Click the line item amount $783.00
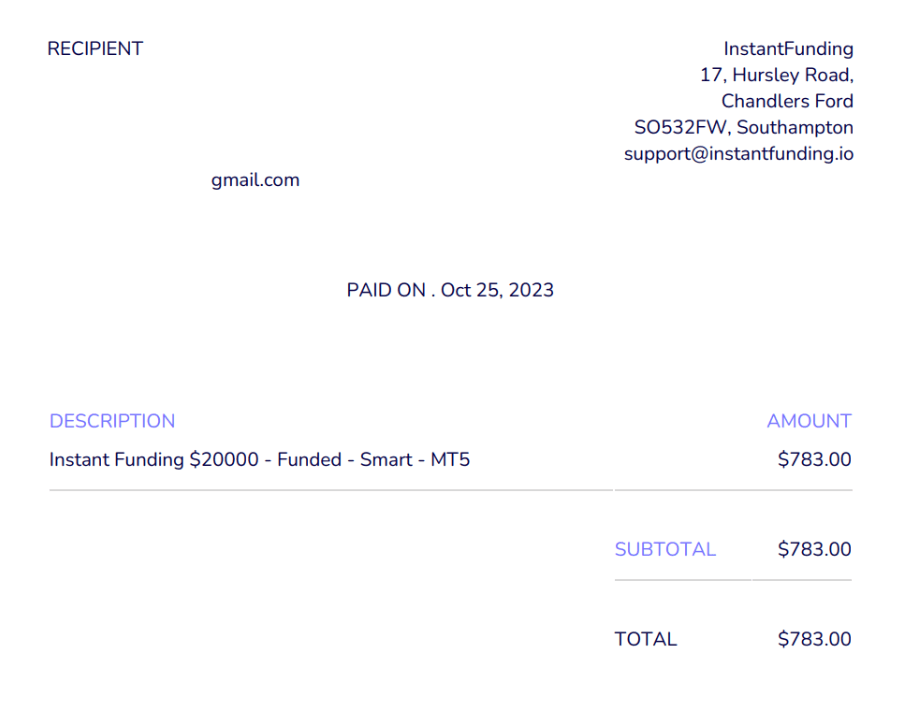902x717 pixels. tap(814, 460)
